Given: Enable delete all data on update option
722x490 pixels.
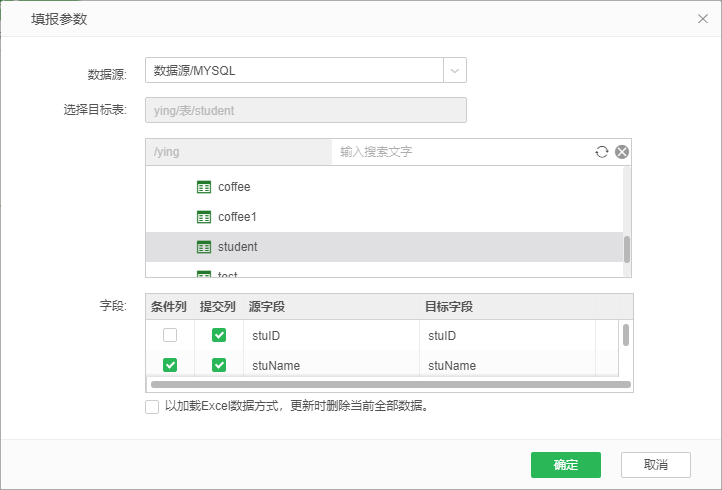Looking at the screenshot, I should click(x=152, y=407).
